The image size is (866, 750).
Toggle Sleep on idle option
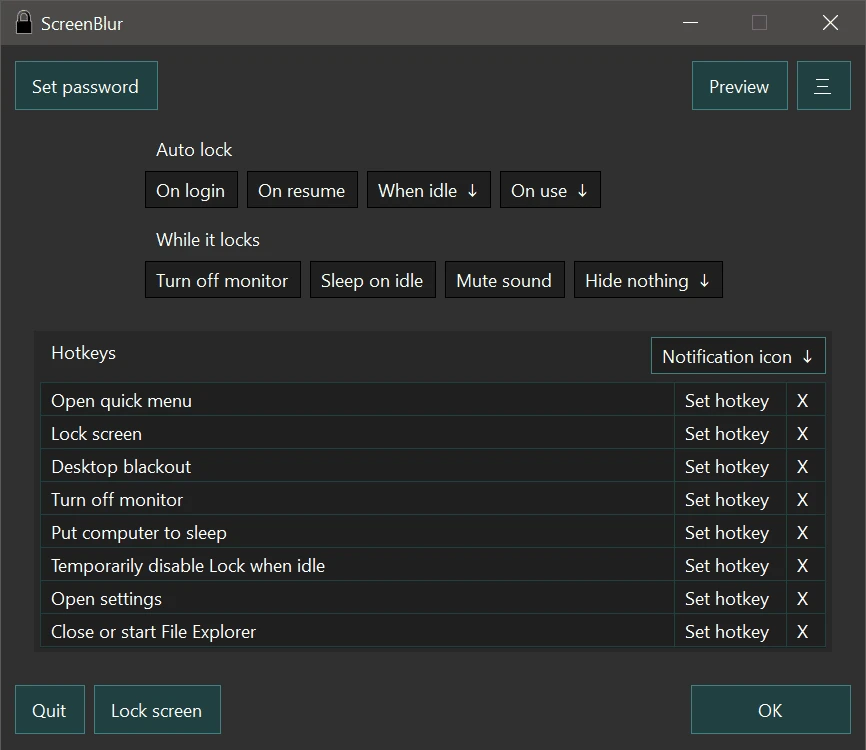click(x=373, y=280)
